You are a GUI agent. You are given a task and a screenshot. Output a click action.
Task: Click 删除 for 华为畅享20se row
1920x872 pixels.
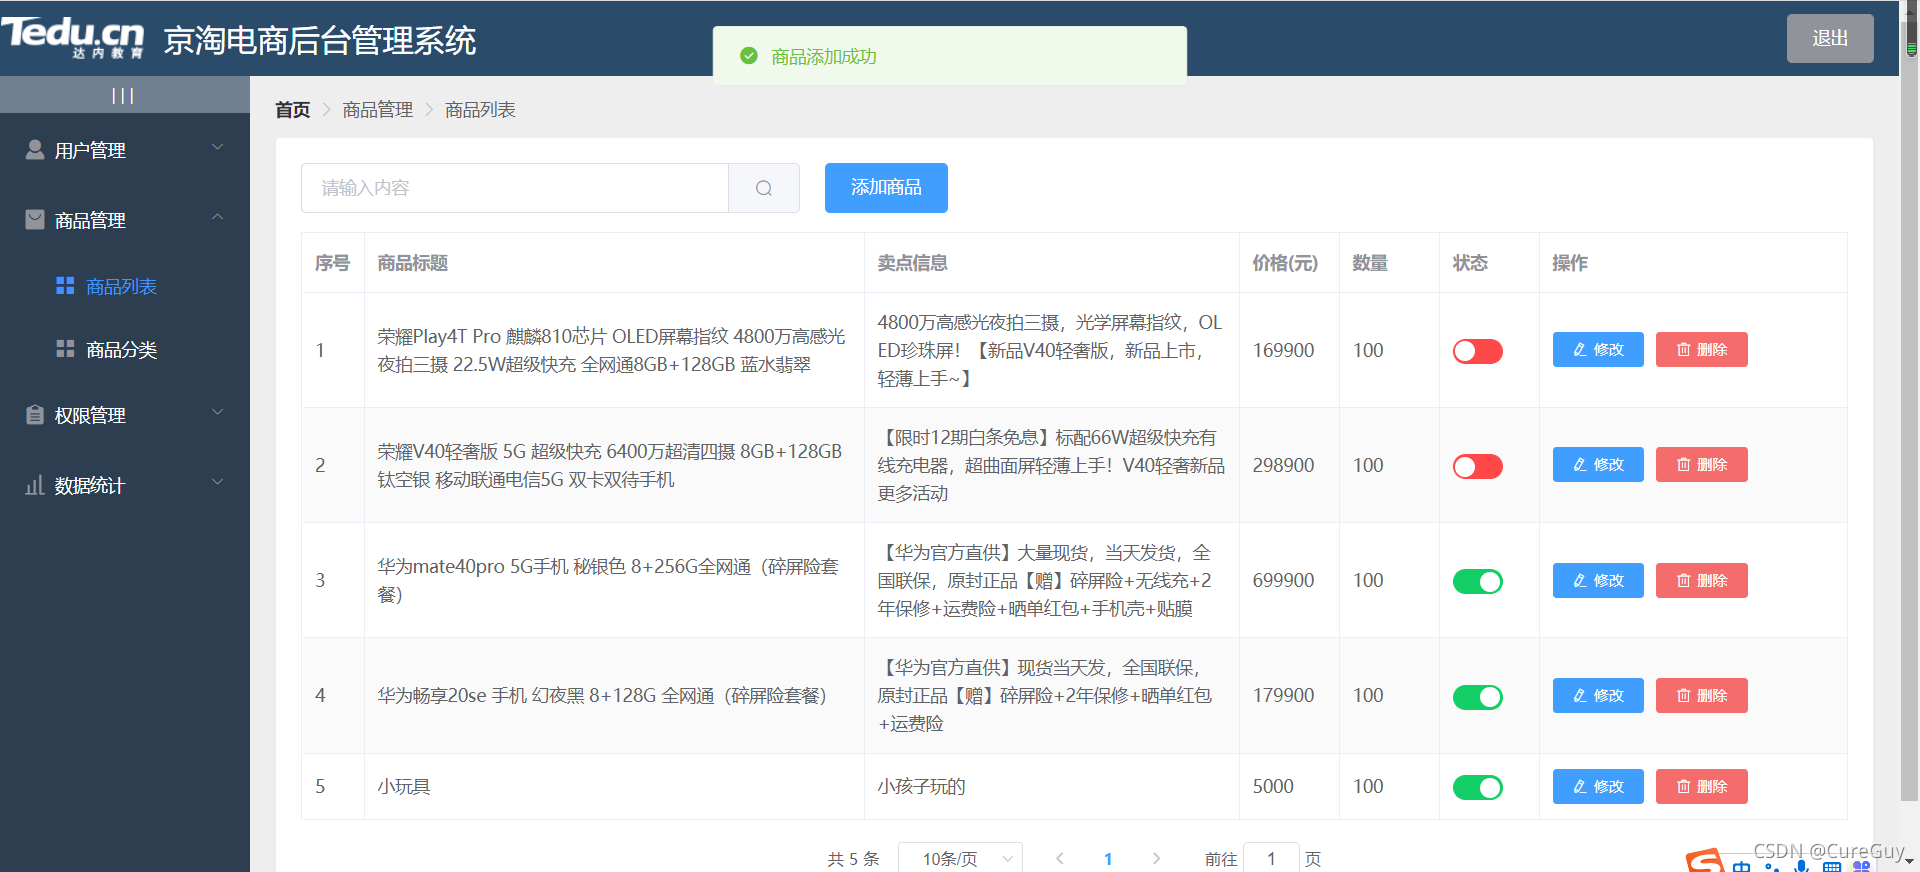(1702, 696)
